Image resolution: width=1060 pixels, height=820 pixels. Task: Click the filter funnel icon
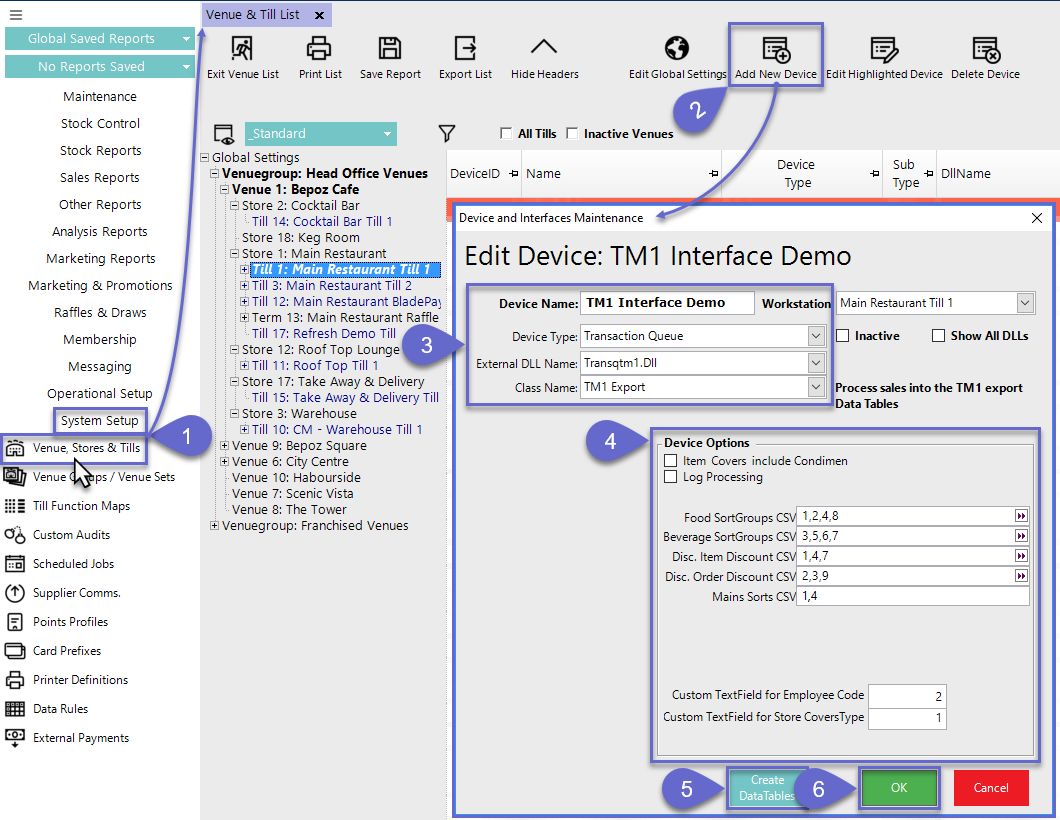(447, 133)
